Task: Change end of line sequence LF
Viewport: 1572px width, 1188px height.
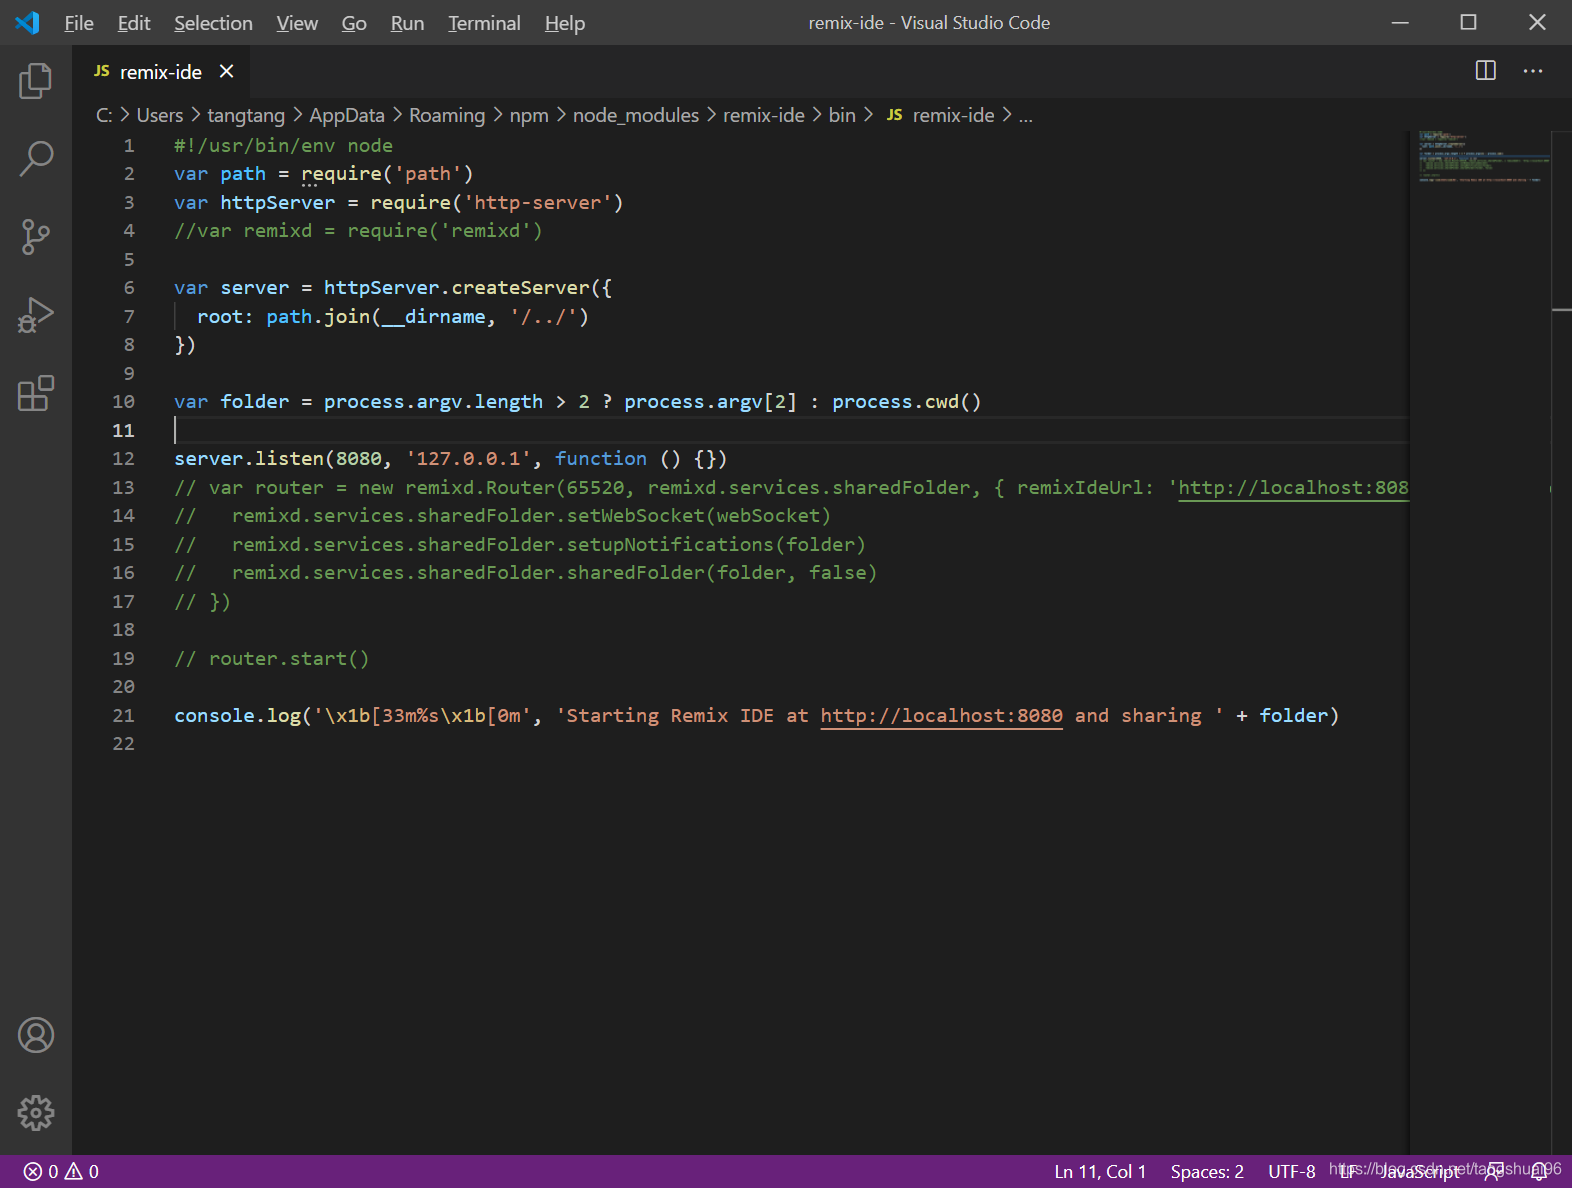Action: pos(1347,1171)
